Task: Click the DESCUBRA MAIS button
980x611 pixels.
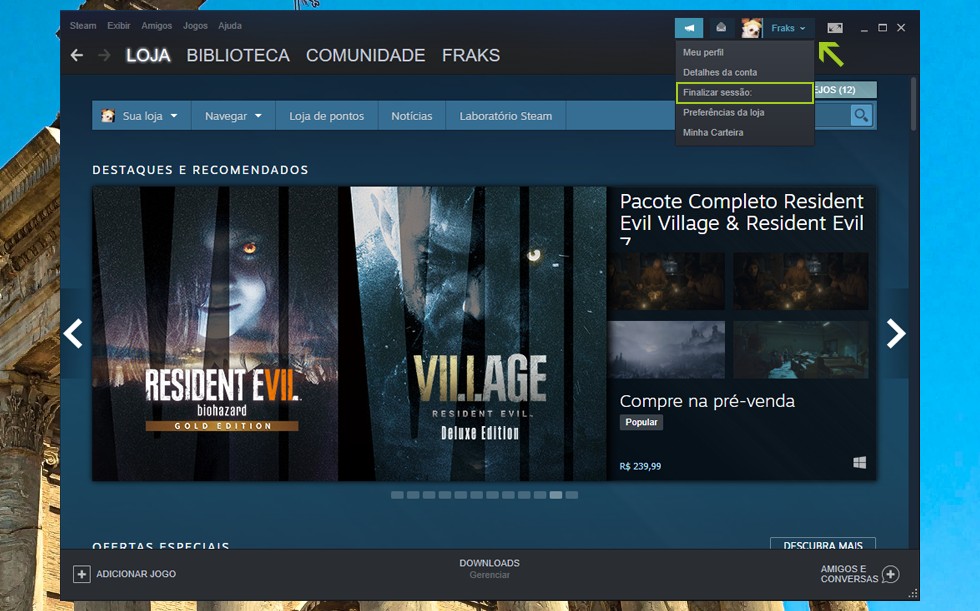Action: point(822,546)
